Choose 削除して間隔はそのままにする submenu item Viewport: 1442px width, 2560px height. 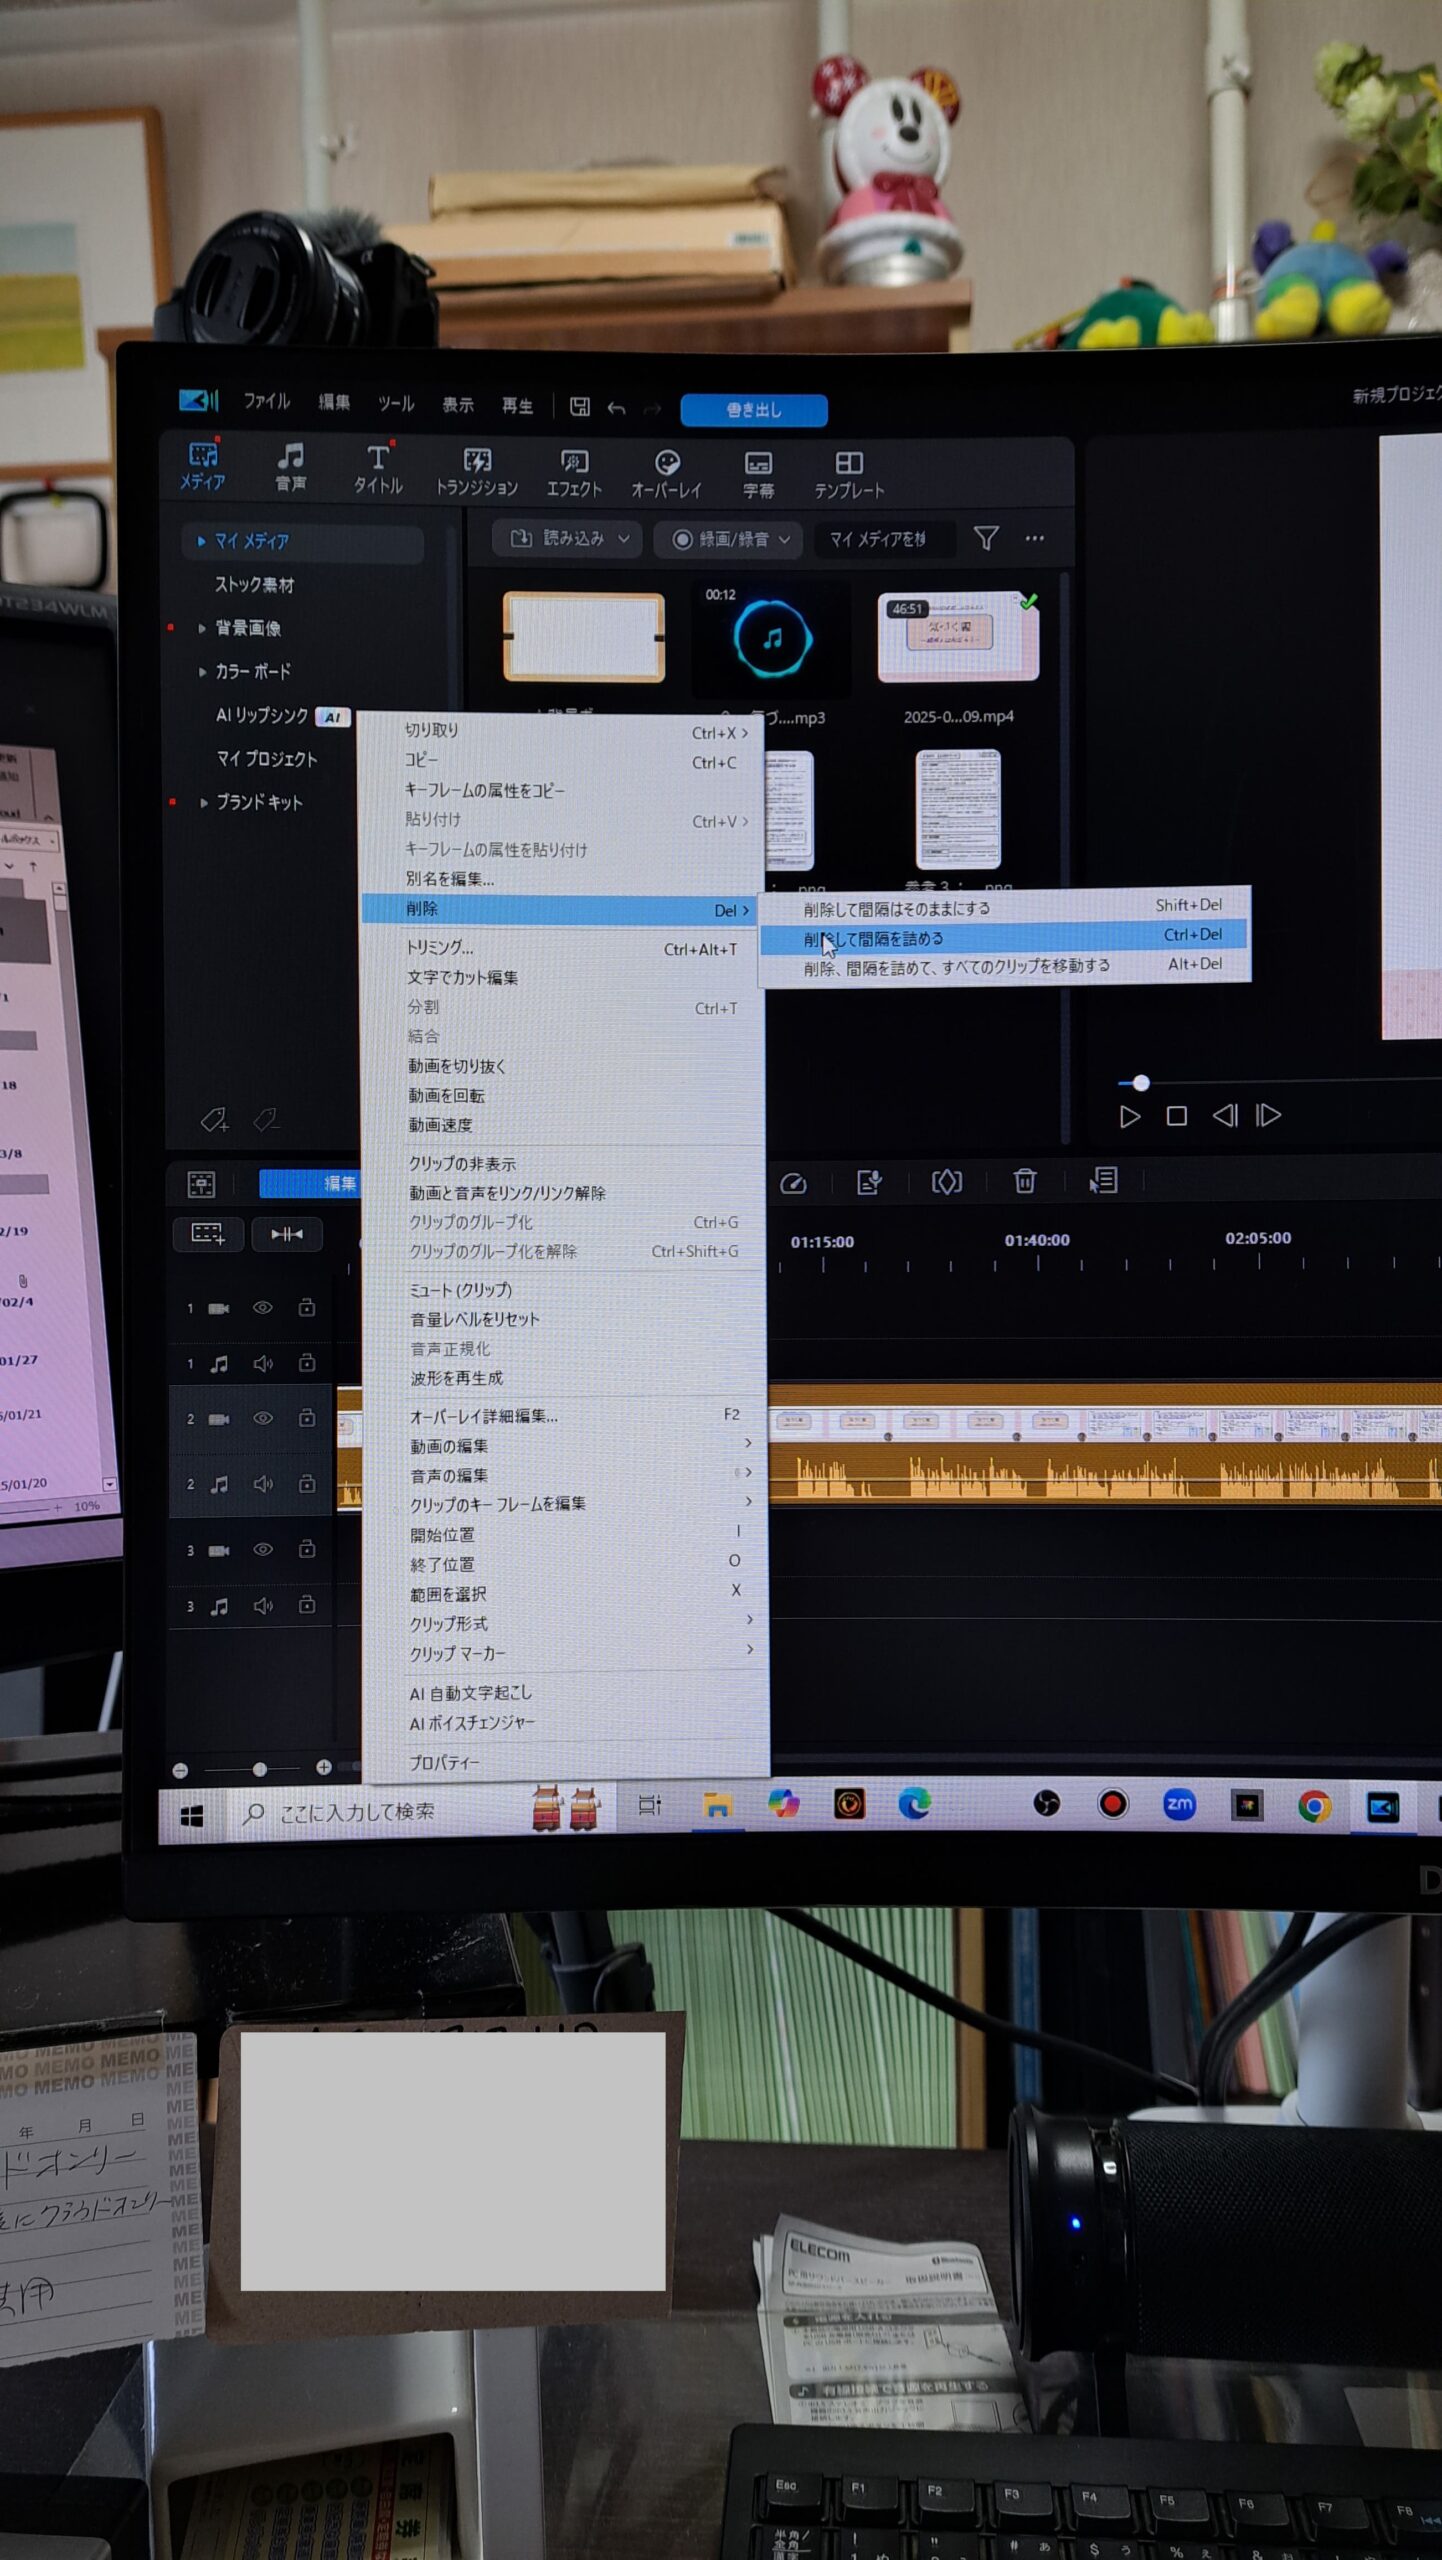click(x=1005, y=907)
